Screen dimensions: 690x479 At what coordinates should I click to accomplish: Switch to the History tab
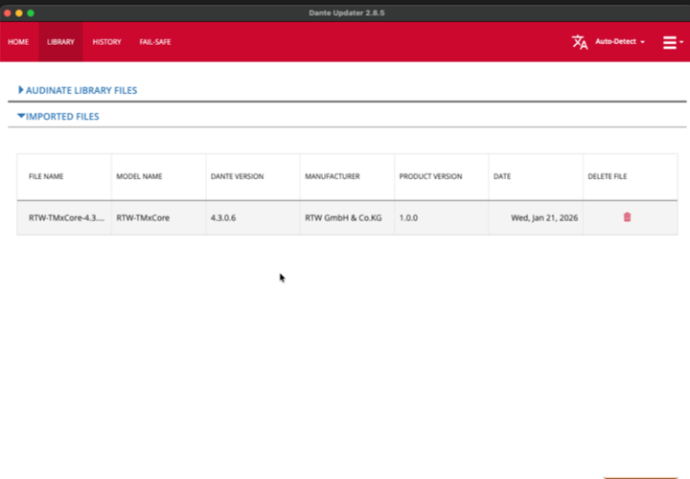(x=106, y=42)
